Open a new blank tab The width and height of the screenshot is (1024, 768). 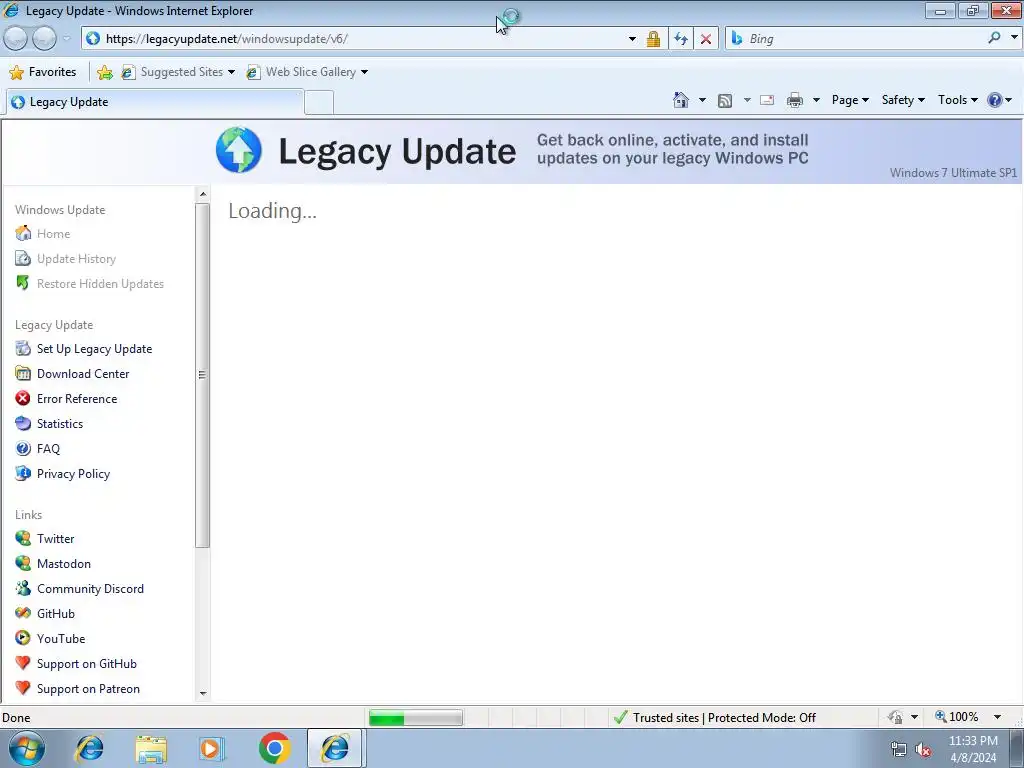point(319,103)
